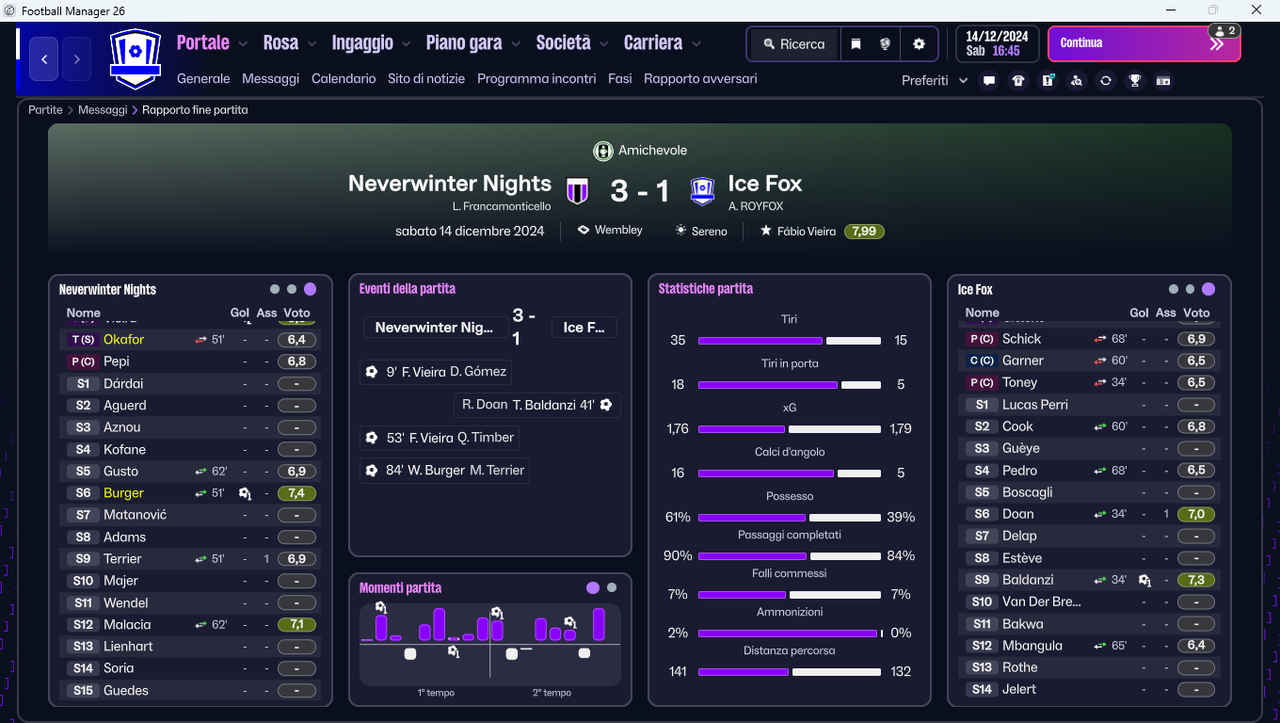This screenshot has width=1280, height=723.
Task: Expand the Portale dropdown chevron
Action: click(241, 44)
